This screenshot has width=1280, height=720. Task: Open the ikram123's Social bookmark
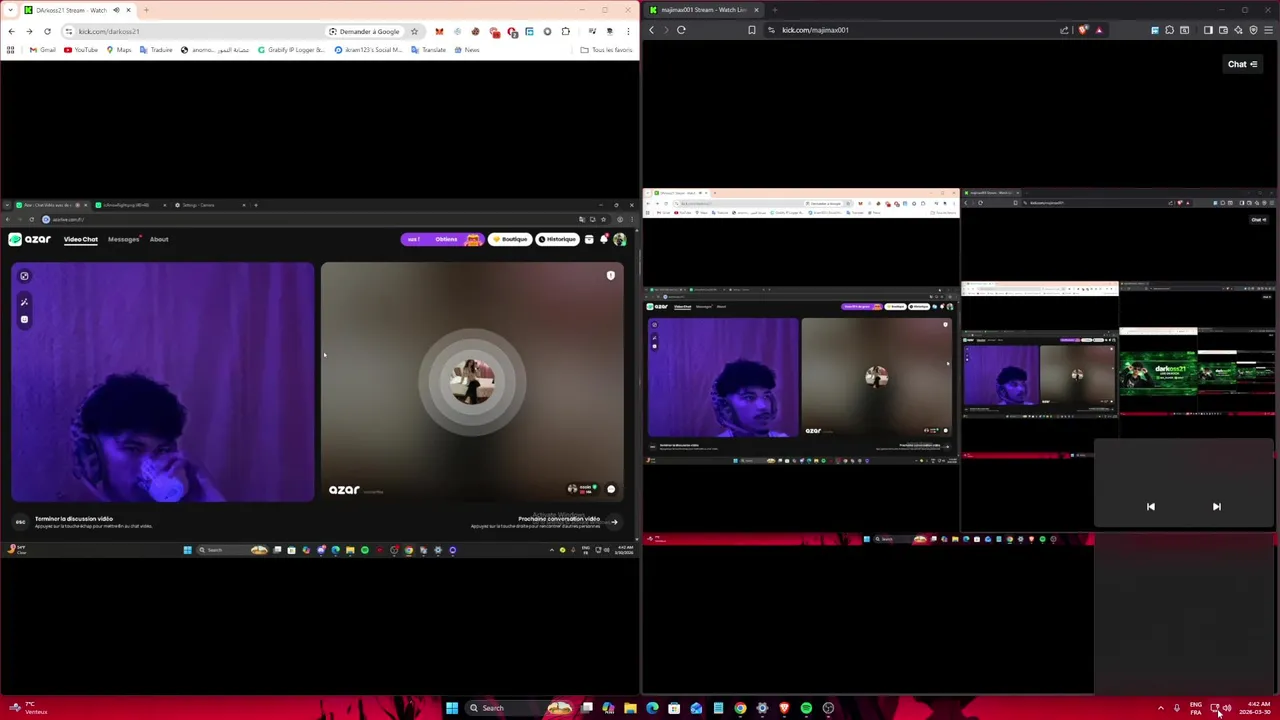(368, 50)
